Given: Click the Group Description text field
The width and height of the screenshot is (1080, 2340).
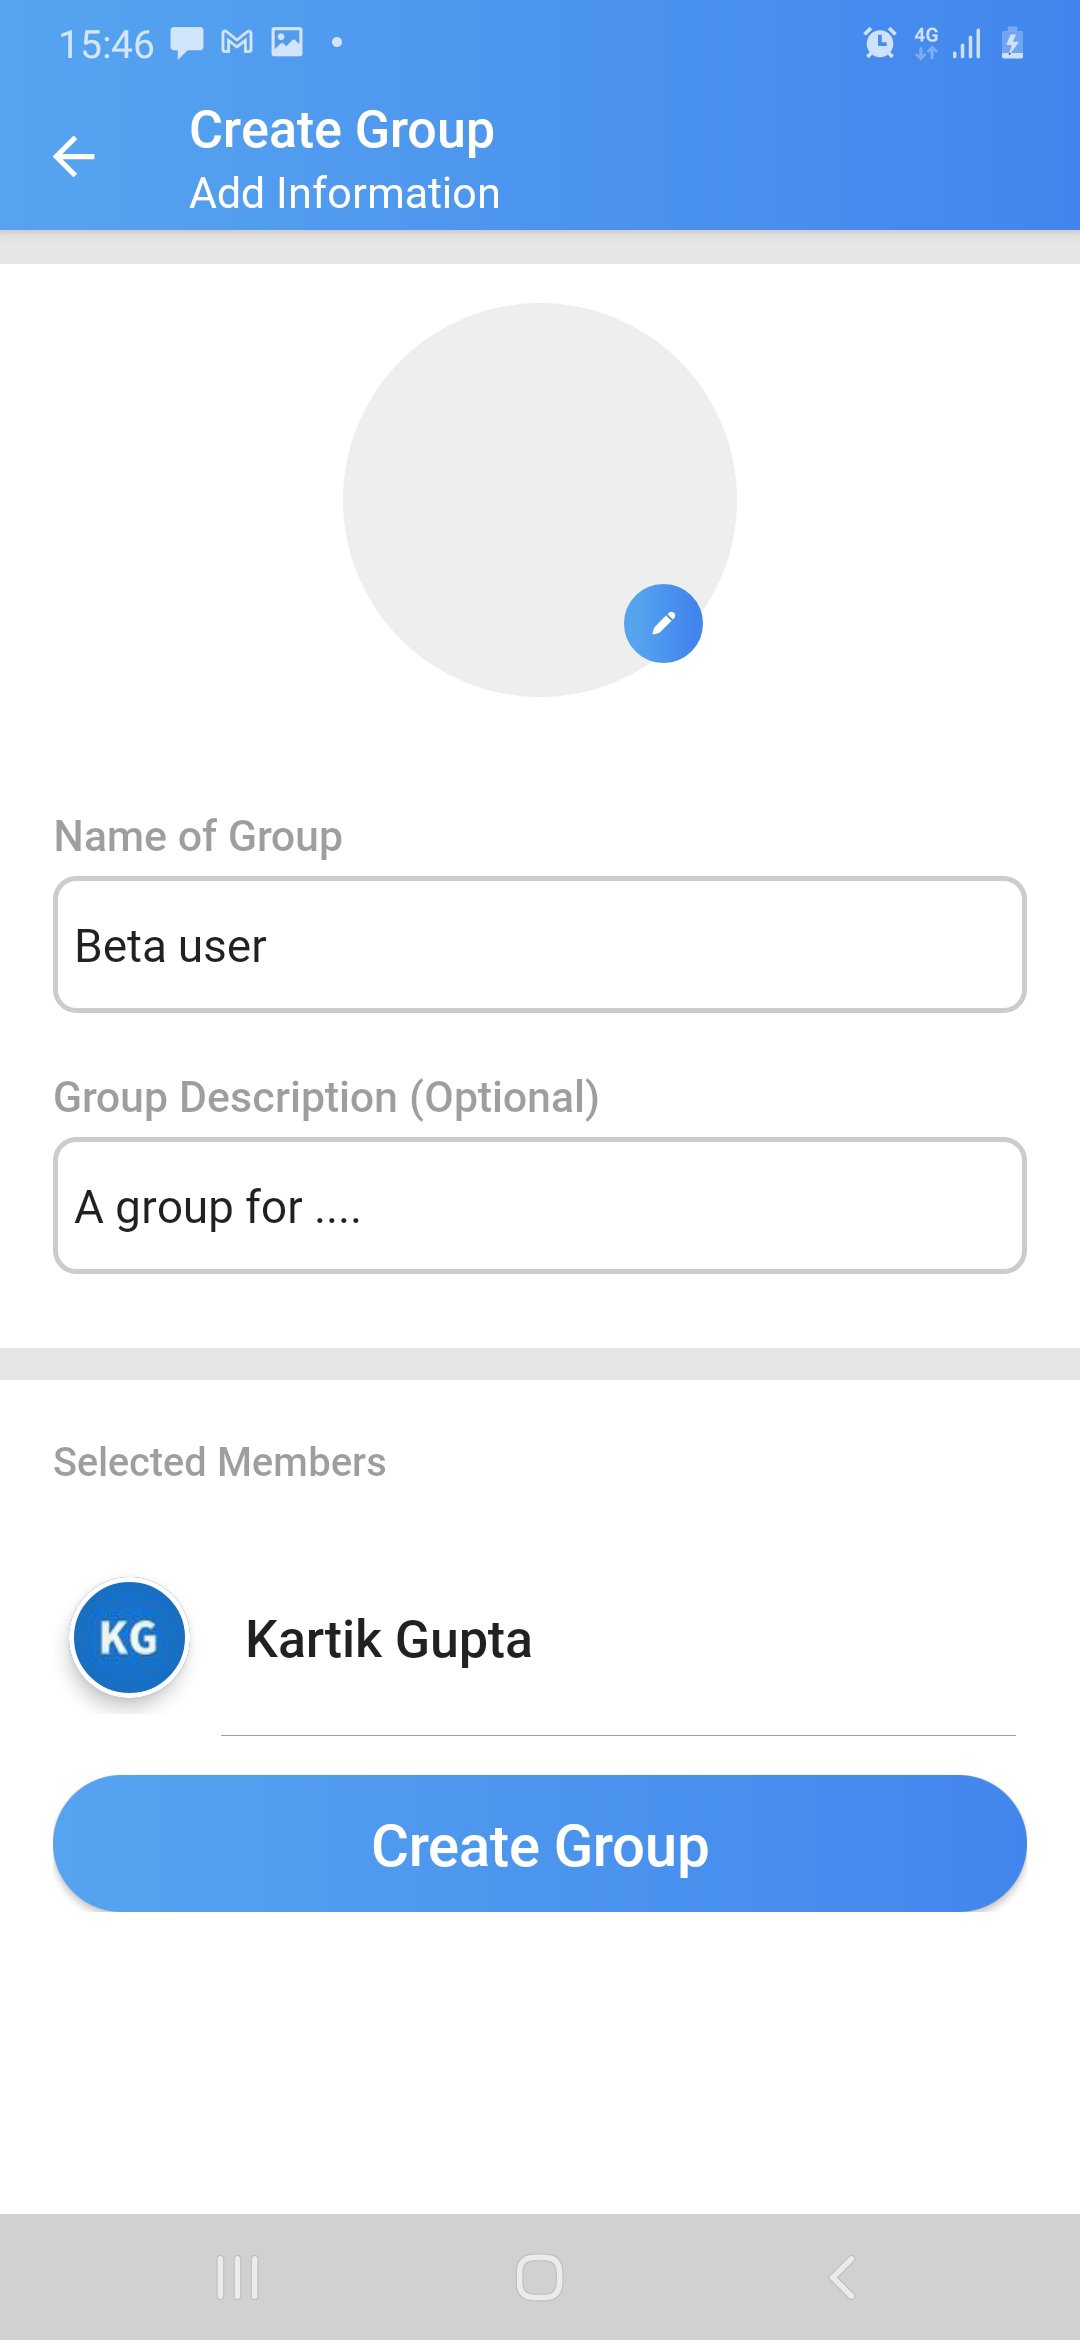Looking at the screenshot, I should click(540, 1206).
